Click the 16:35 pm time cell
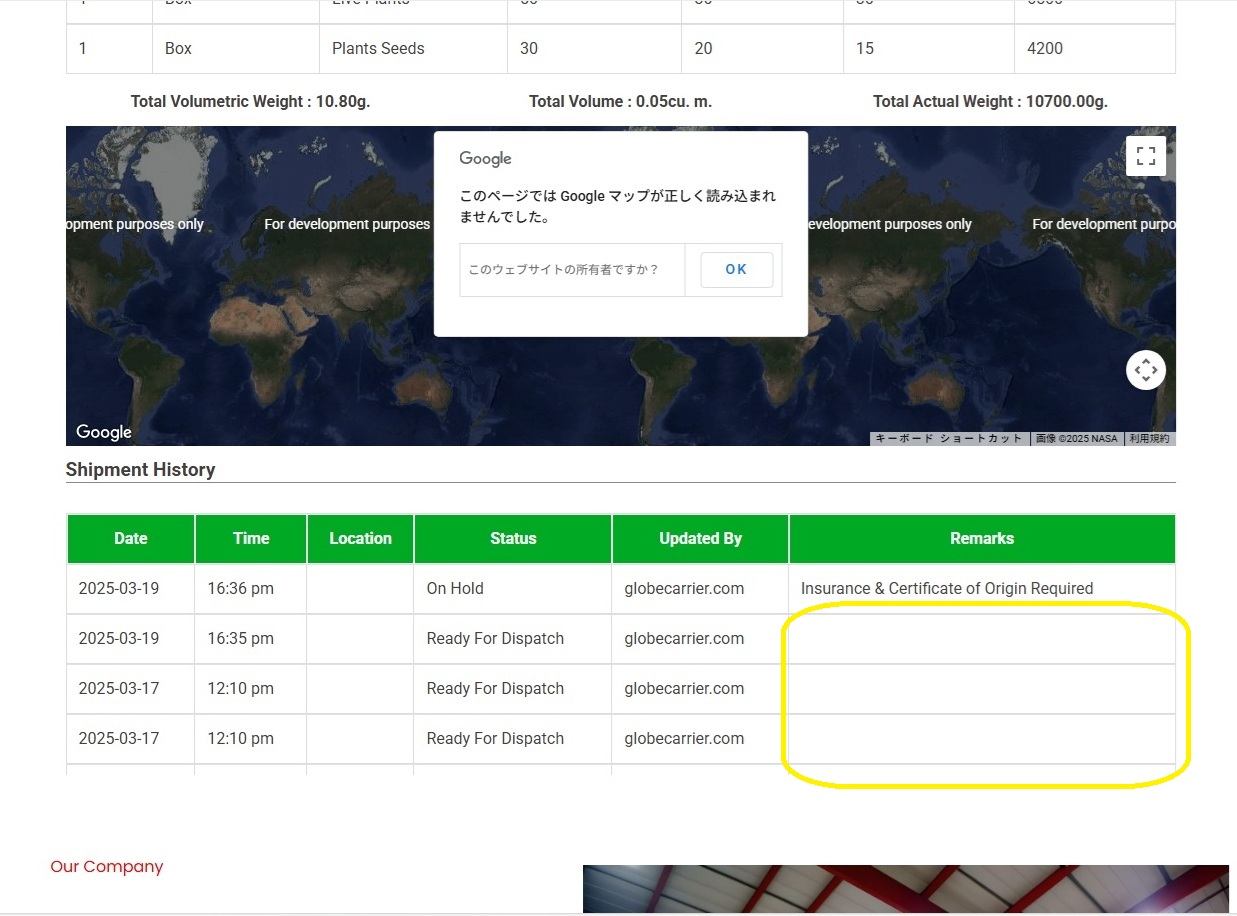 point(240,639)
